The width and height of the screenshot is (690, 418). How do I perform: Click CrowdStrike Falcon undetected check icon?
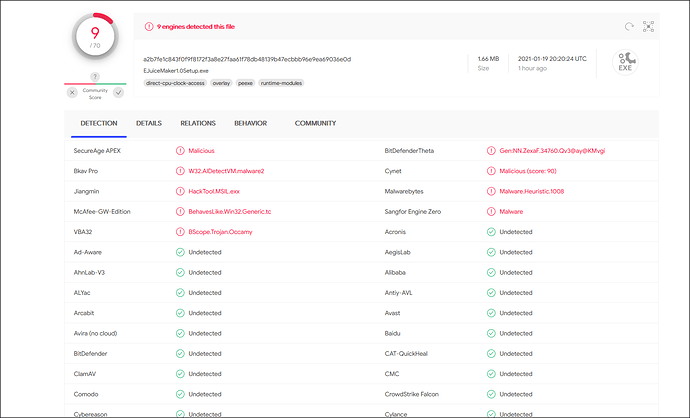pyautogui.click(x=491, y=394)
